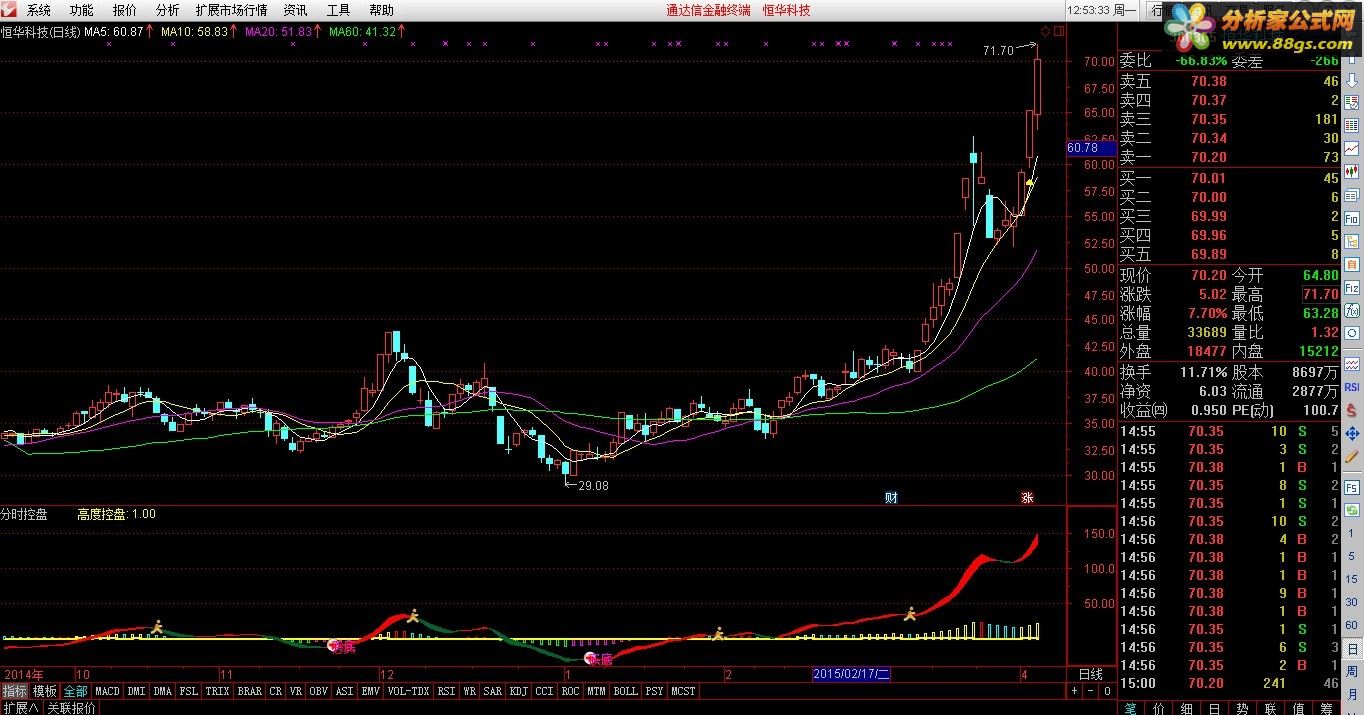The width and height of the screenshot is (1364, 715).
Task: Click the green refresh icon in sidebar
Action: 1351,509
